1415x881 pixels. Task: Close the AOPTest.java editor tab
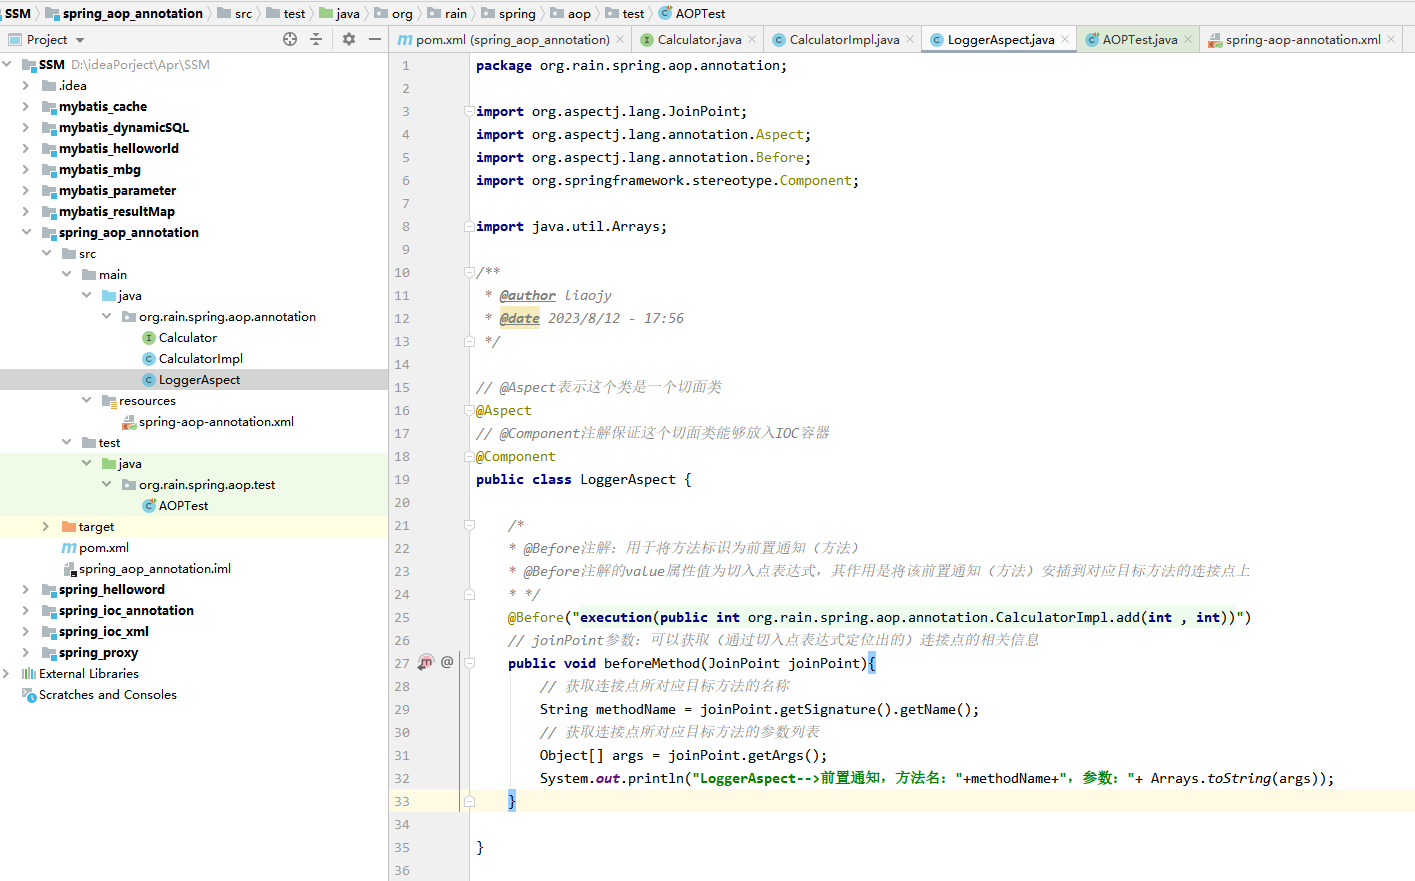click(1187, 39)
